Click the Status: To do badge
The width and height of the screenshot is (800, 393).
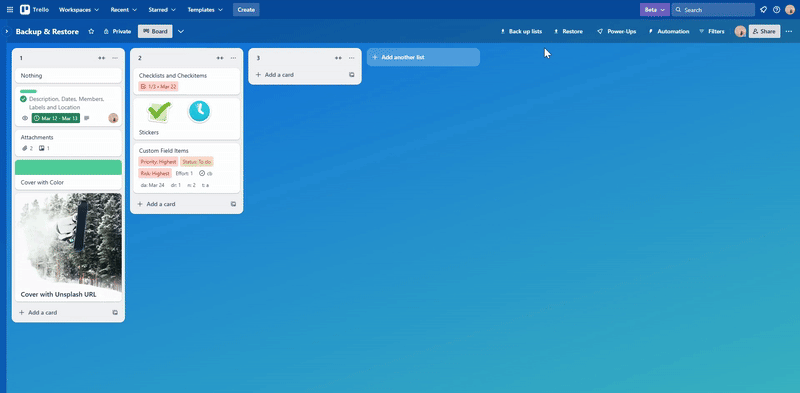click(196, 162)
